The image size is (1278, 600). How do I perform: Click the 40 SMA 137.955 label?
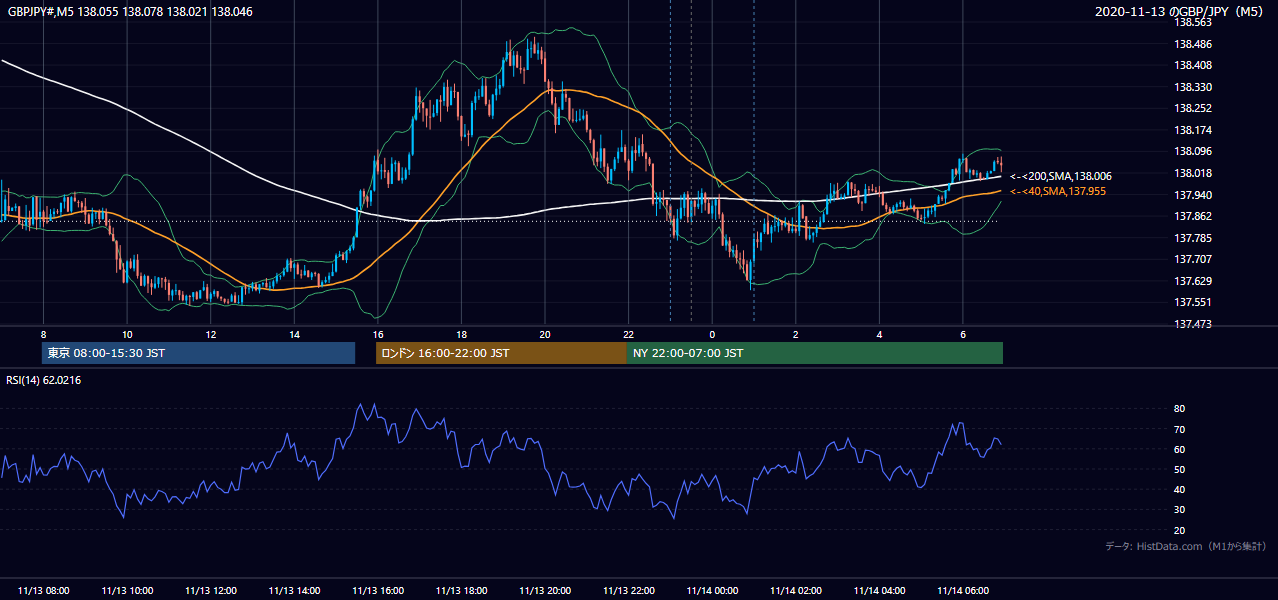point(1058,191)
